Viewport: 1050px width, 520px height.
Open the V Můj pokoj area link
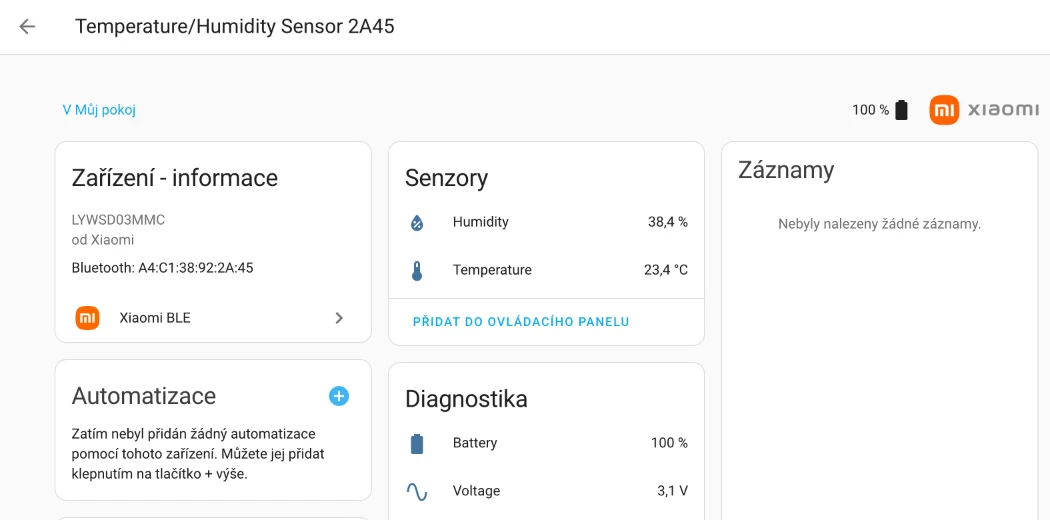(99, 110)
